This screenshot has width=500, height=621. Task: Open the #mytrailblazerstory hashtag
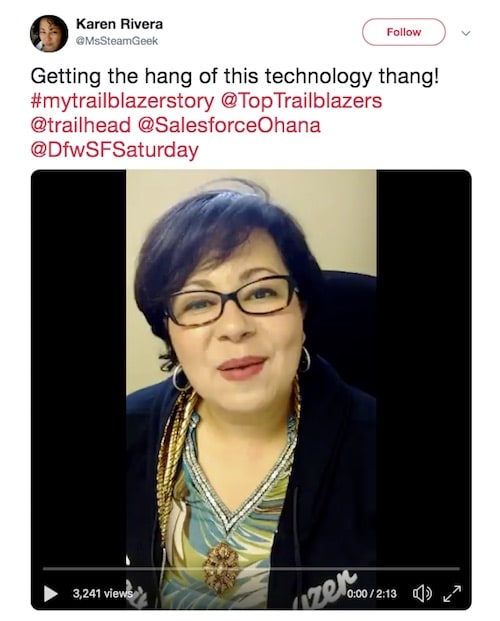coord(122,101)
